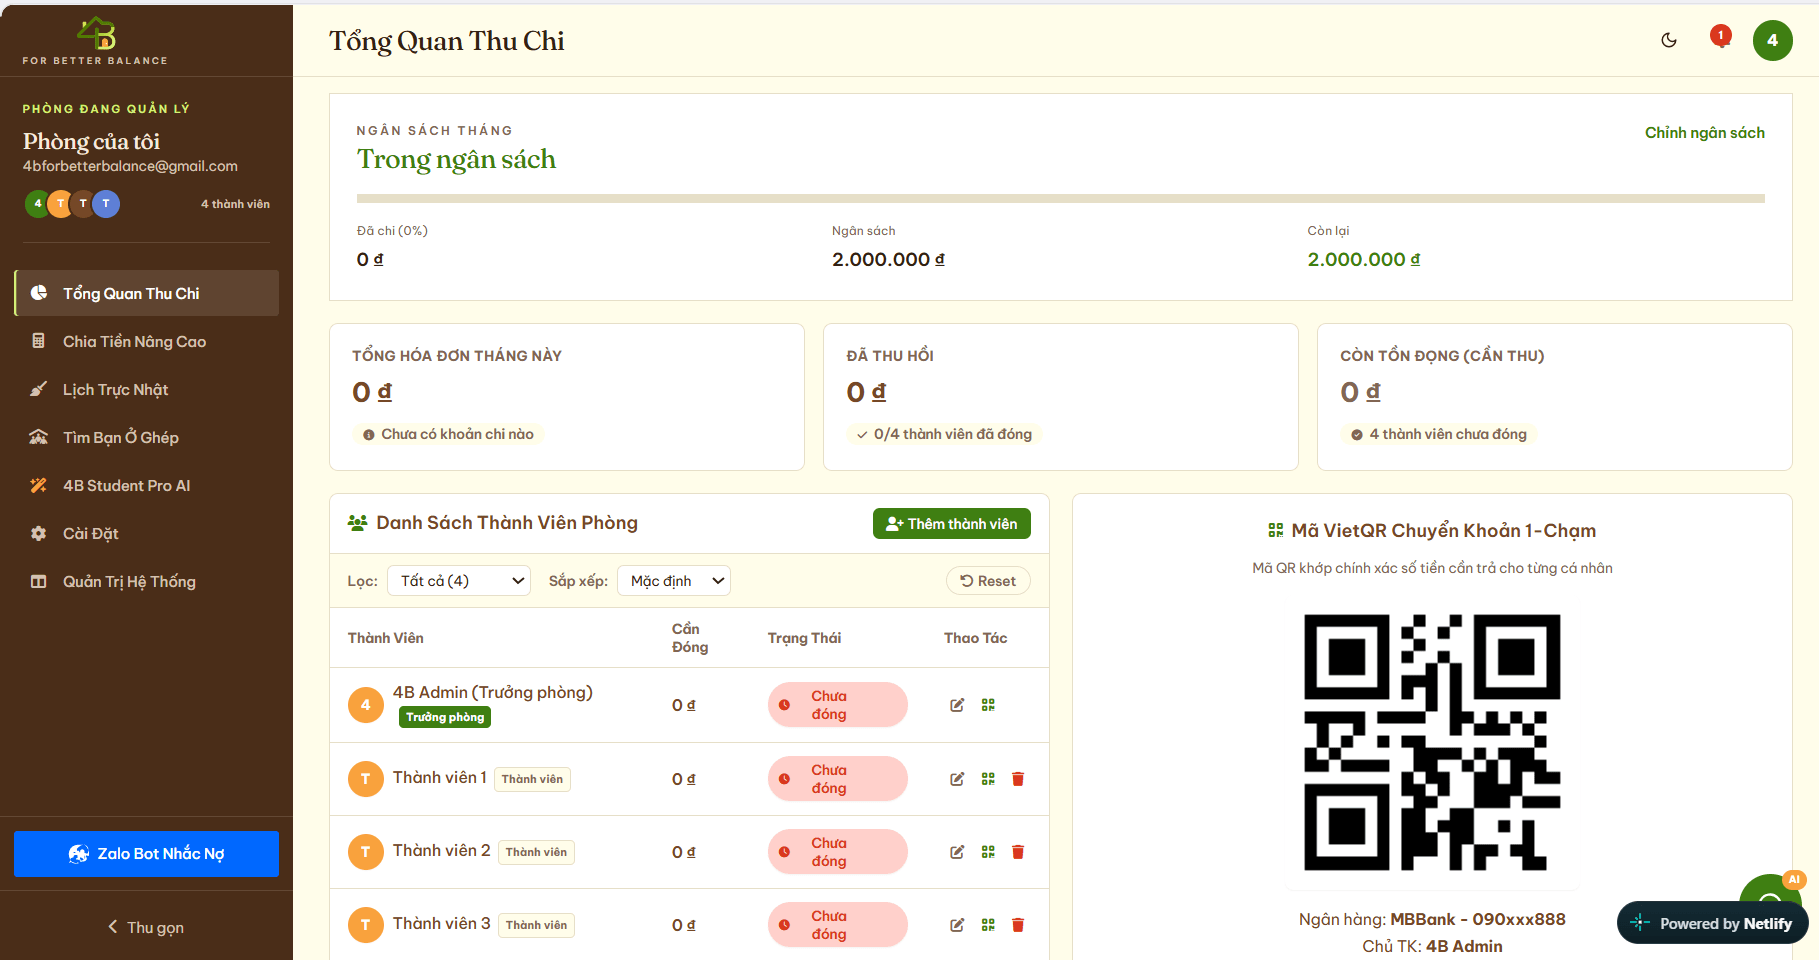Show QR code for Thành viên 3
This screenshot has height=960, width=1819.
(x=988, y=925)
